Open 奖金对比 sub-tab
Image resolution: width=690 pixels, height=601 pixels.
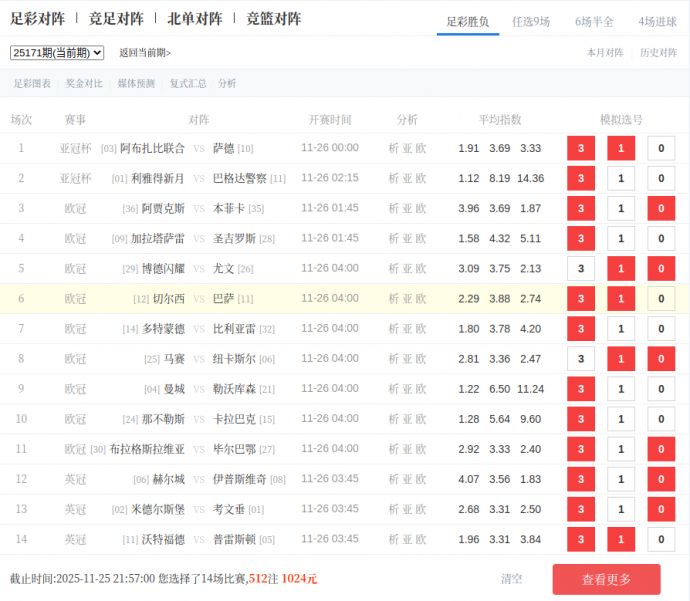pos(84,84)
